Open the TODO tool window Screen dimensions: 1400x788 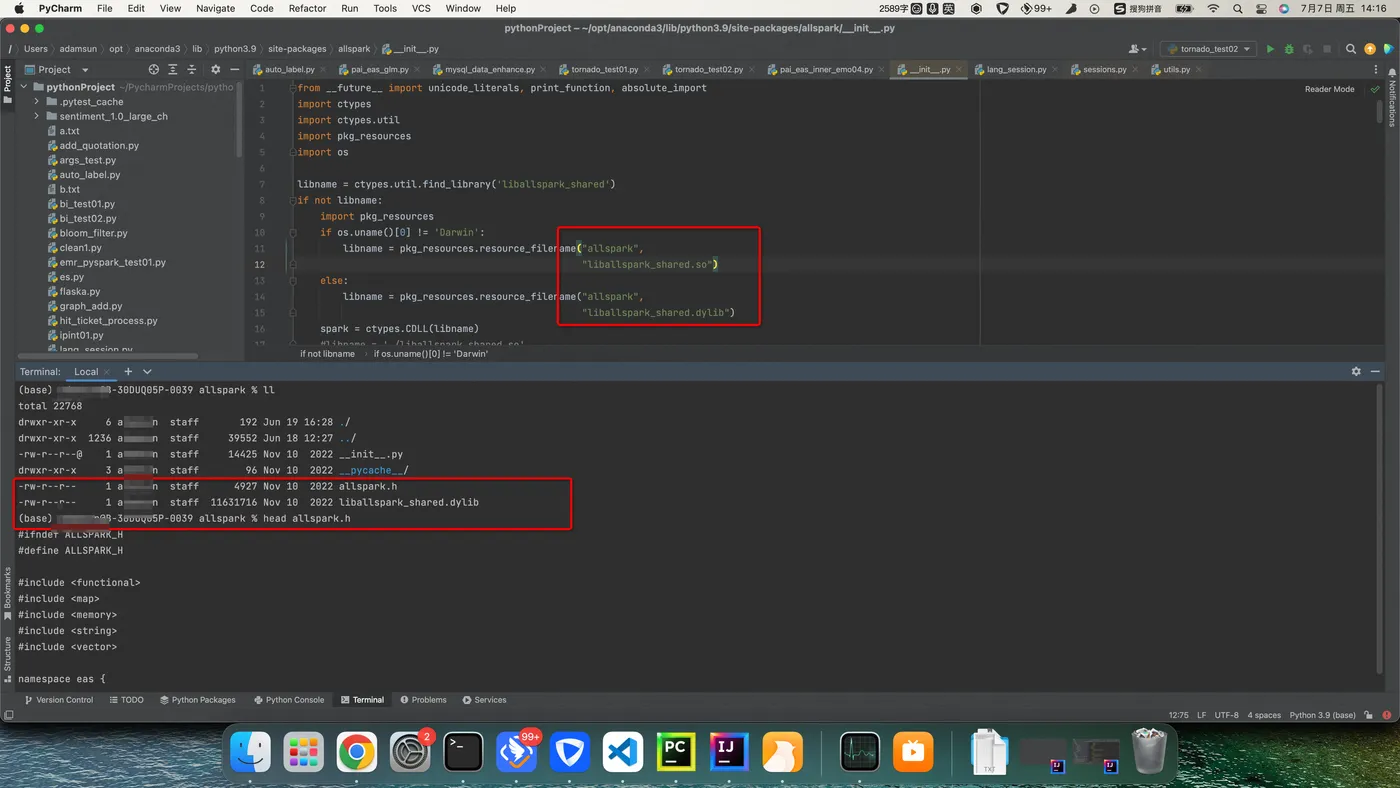(127, 700)
